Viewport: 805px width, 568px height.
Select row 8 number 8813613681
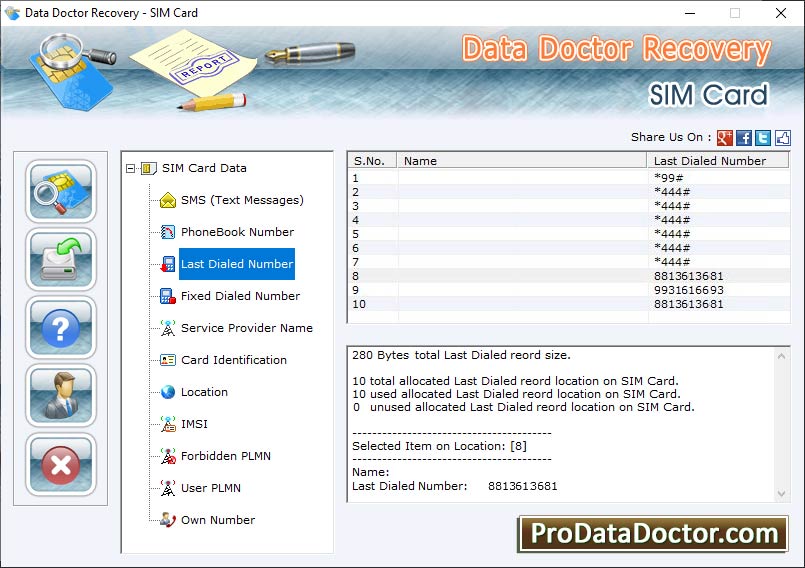[x=568, y=276]
